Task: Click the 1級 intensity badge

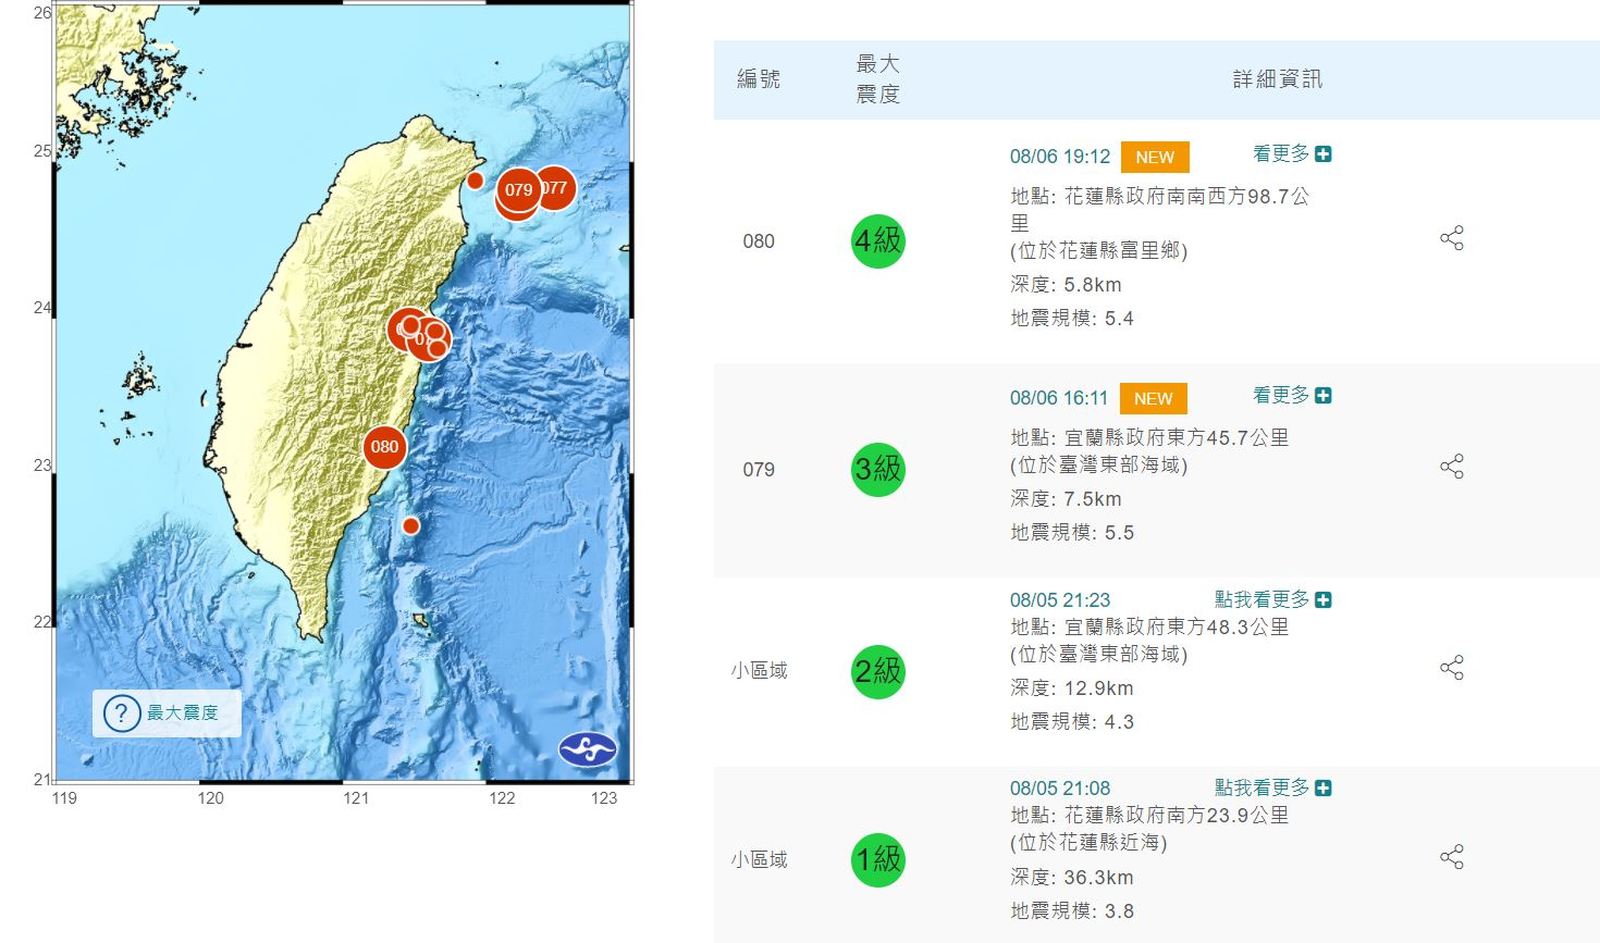Action: [878, 859]
